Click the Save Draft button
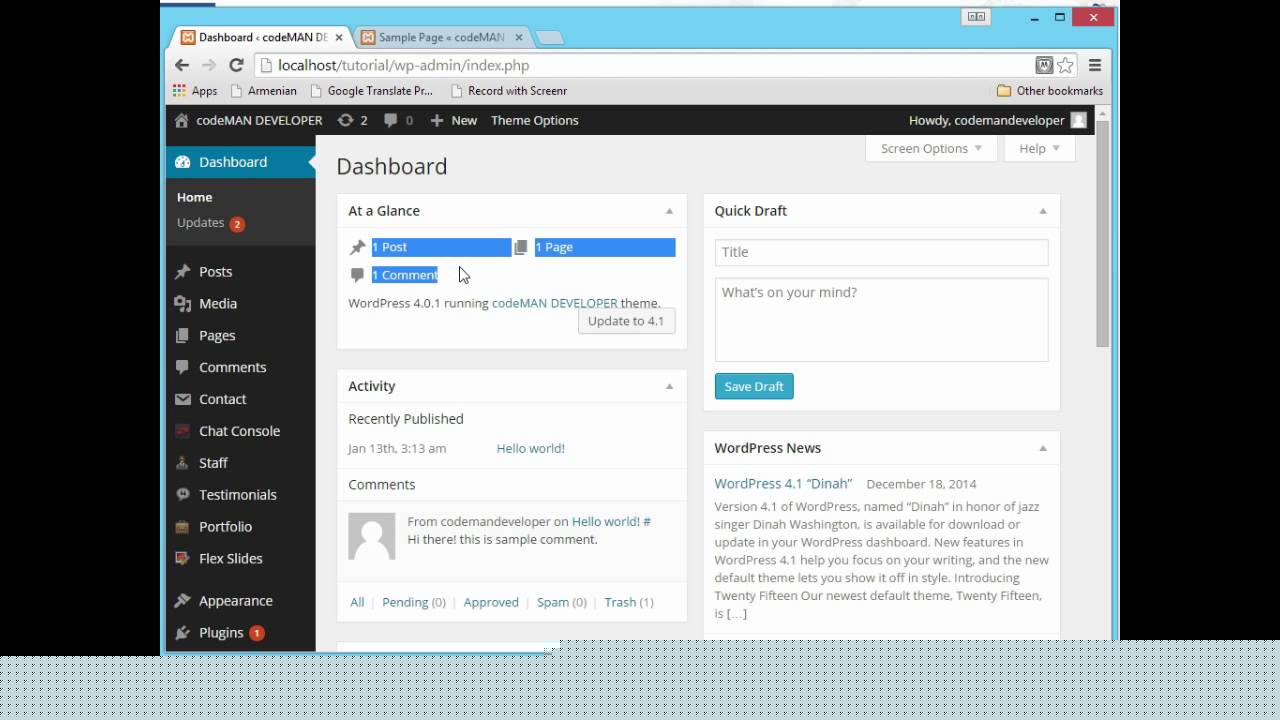The width and height of the screenshot is (1280, 720). click(x=754, y=386)
